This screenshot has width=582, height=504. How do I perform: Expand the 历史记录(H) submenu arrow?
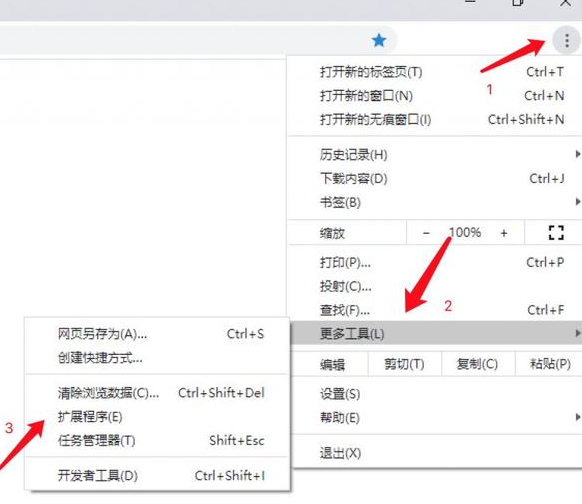click(x=577, y=154)
